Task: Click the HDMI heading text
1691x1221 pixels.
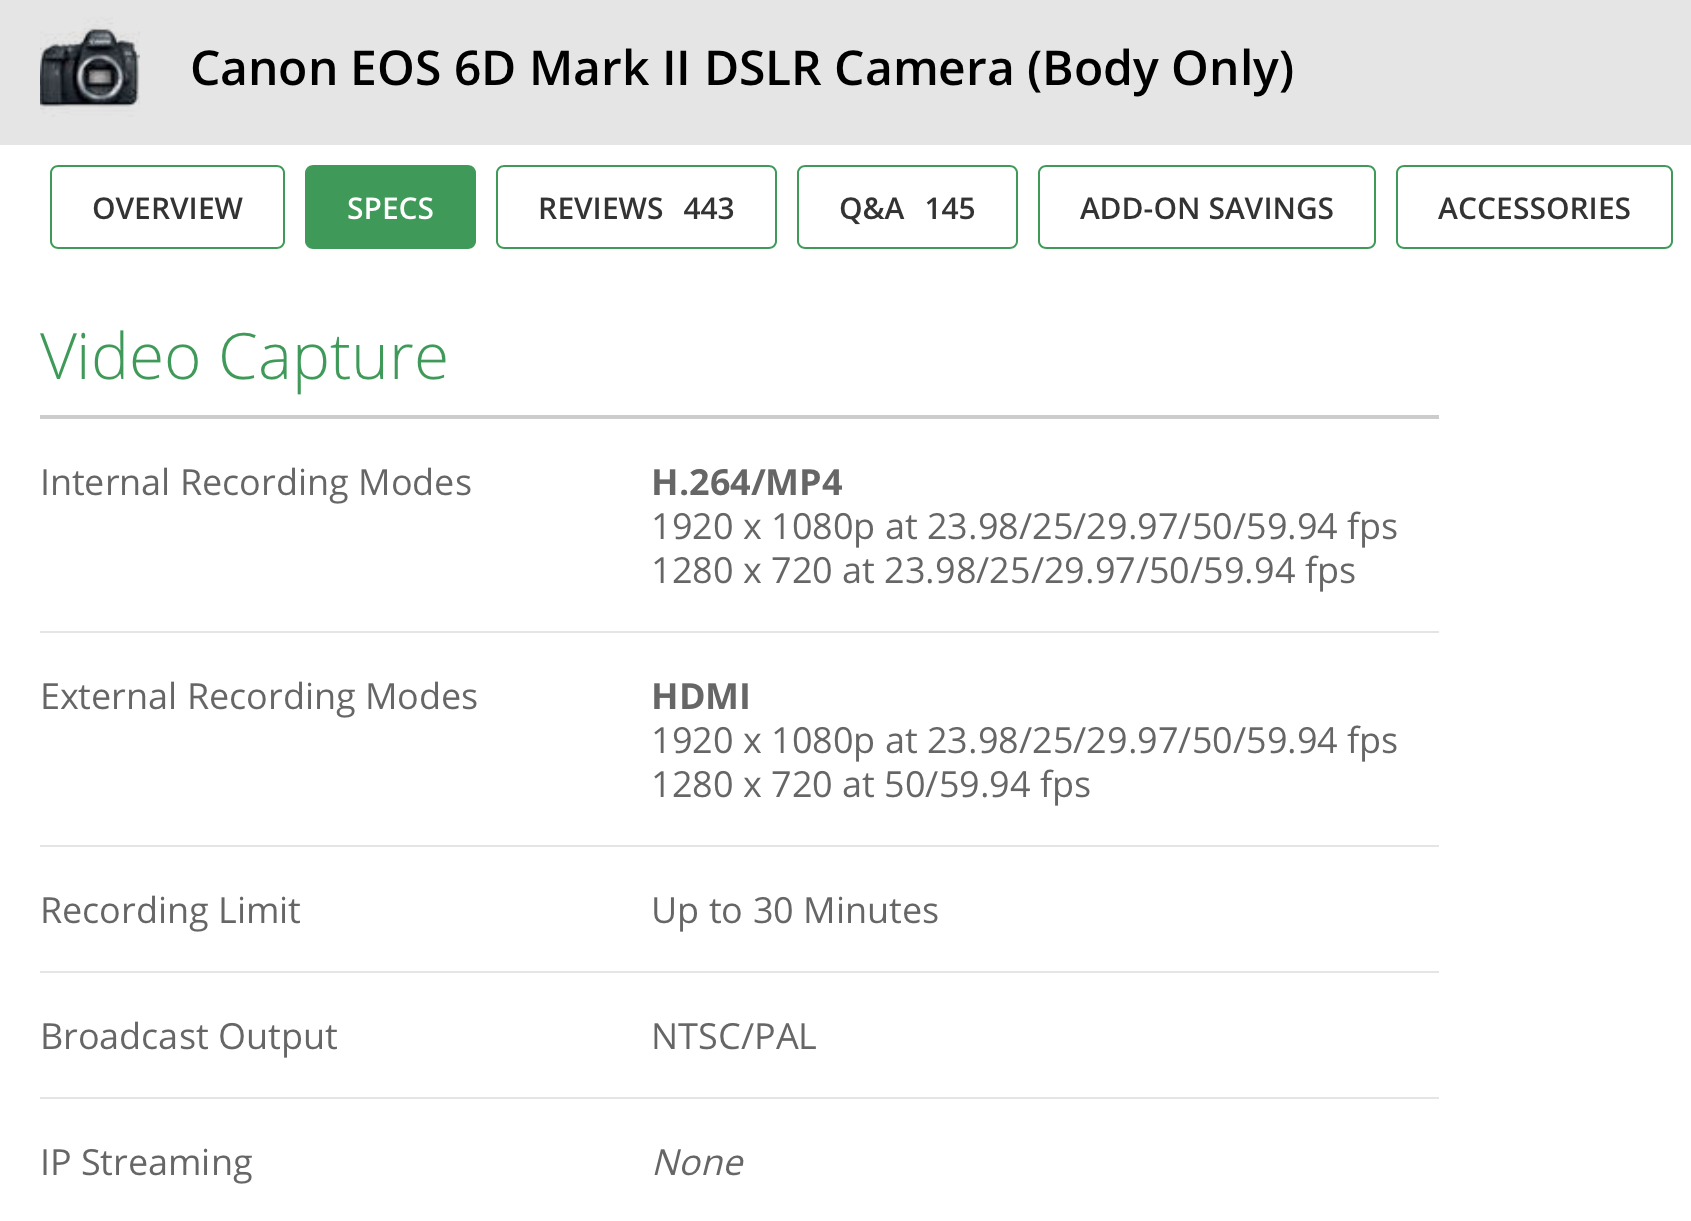Action: [x=701, y=697]
